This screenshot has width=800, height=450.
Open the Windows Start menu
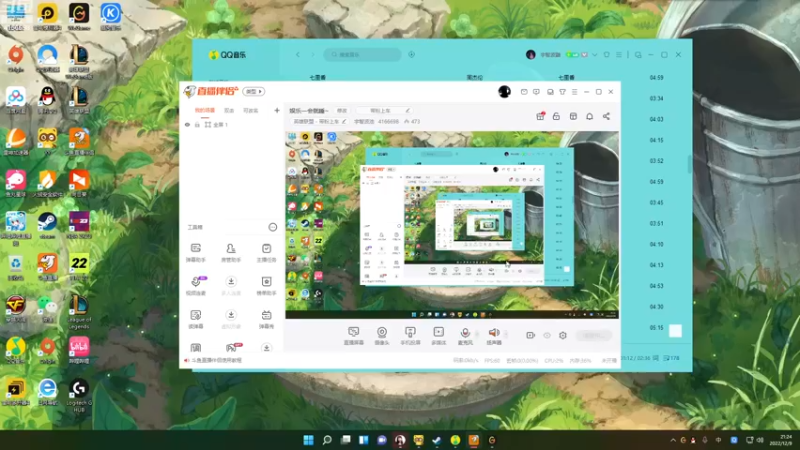pyautogui.click(x=308, y=440)
